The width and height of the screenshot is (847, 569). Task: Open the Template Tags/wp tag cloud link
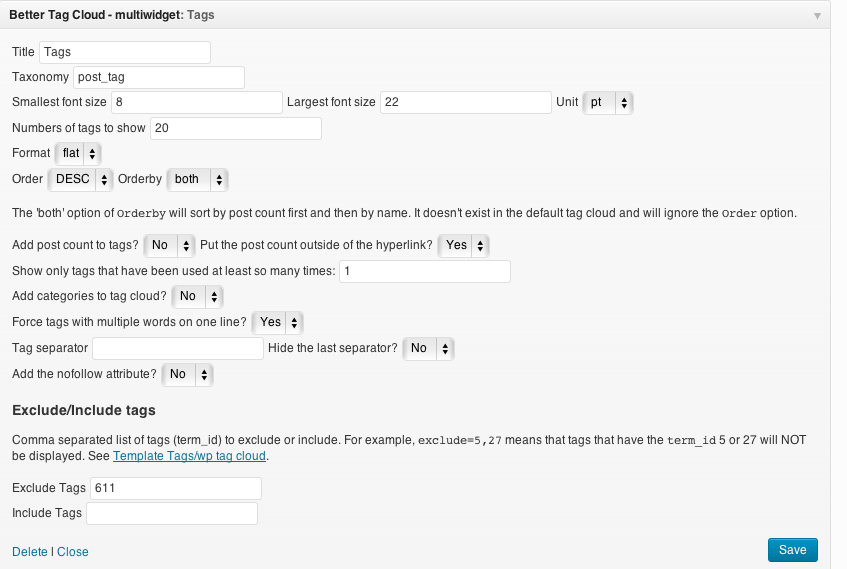pyautogui.click(x=189, y=456)
